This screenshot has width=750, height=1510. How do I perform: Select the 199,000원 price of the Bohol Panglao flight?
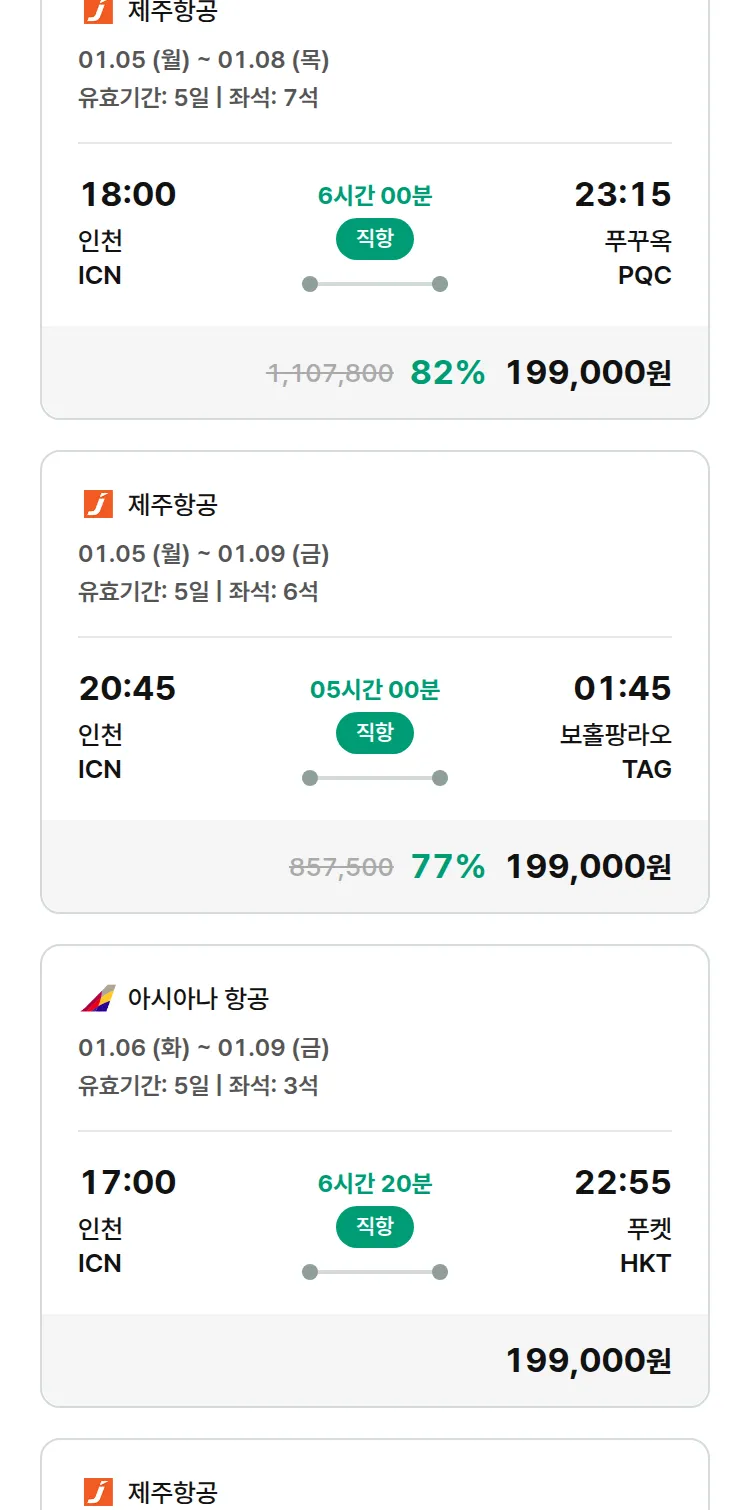588,867
